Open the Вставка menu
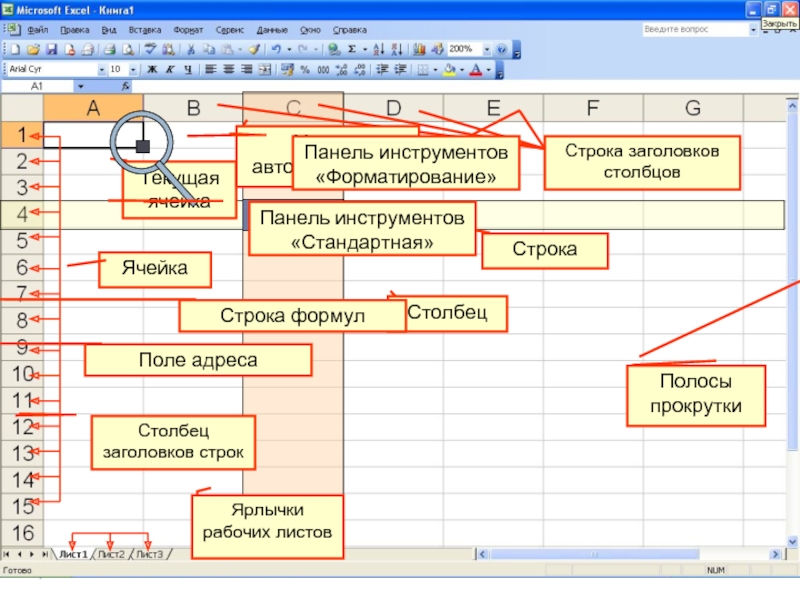This screenshot has height=600, width=800. click(144, 30)
